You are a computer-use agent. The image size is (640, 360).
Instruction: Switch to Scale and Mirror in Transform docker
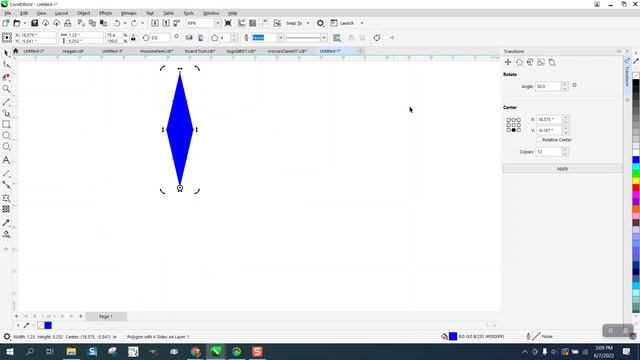(530, 62)
